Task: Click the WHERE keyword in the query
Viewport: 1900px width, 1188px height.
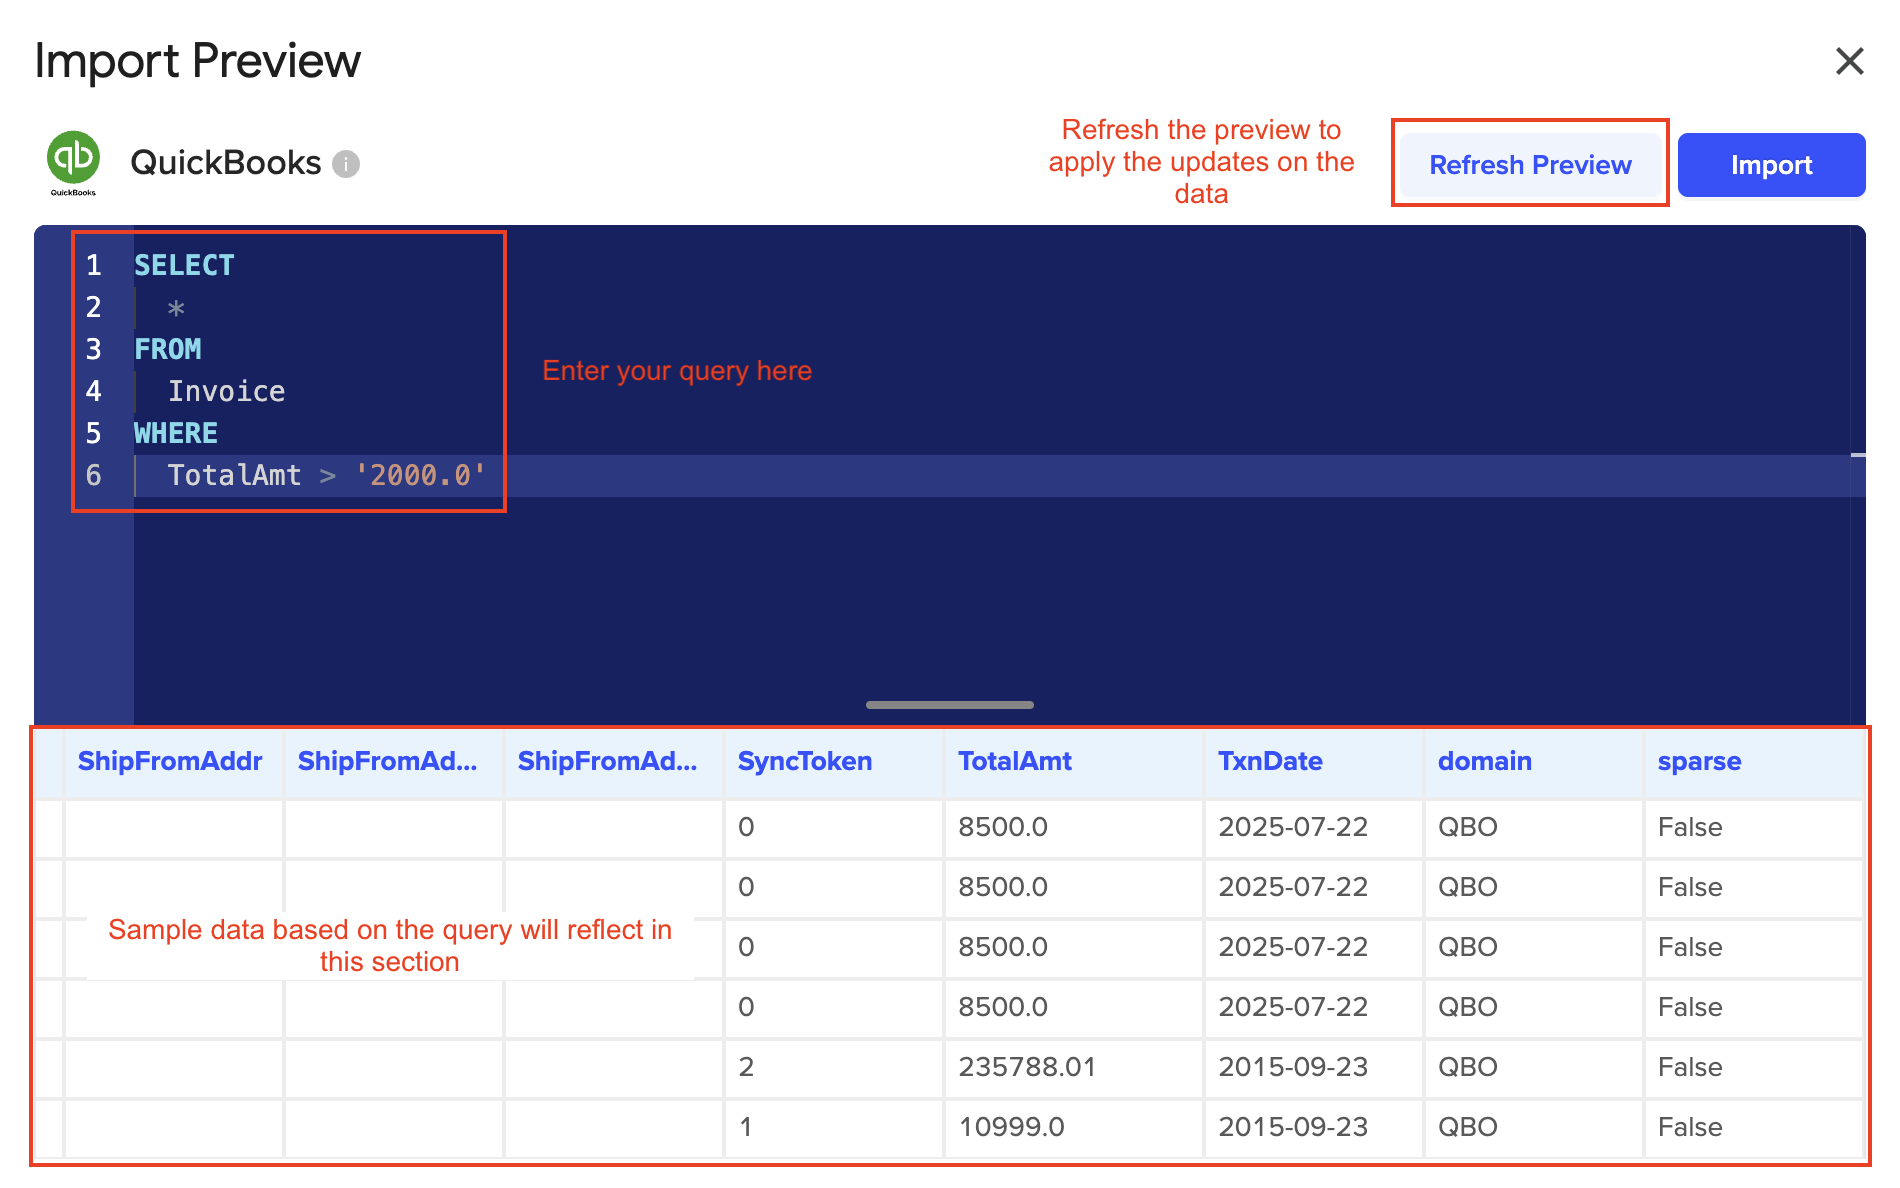Action: [x=175, y=433]
